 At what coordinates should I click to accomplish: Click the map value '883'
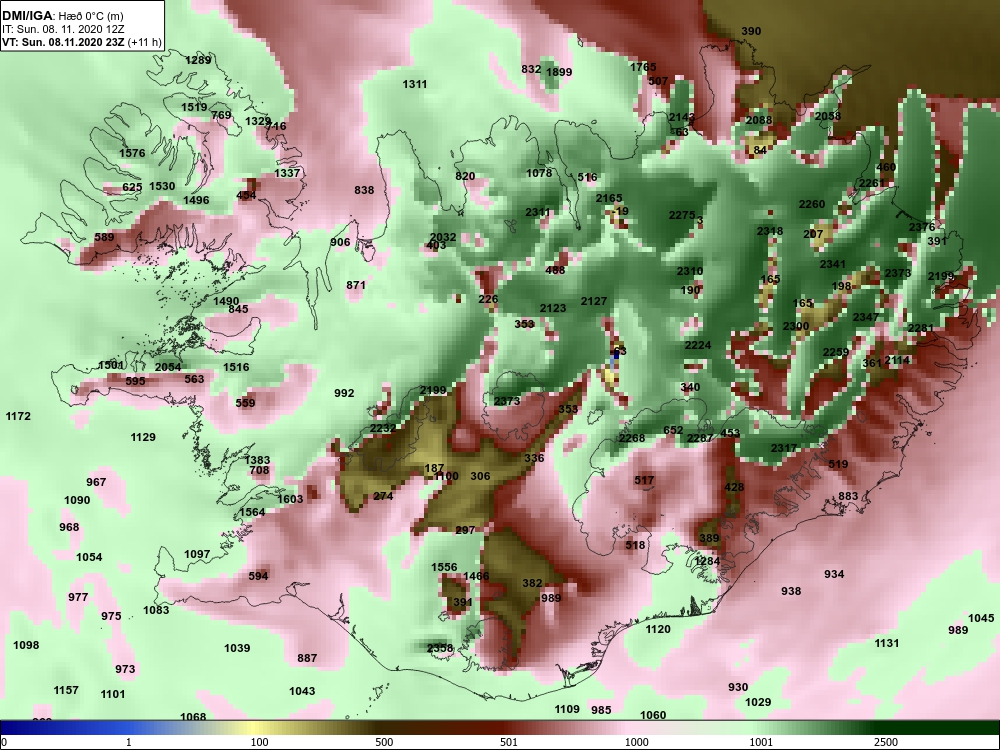(x=848, y=497)
